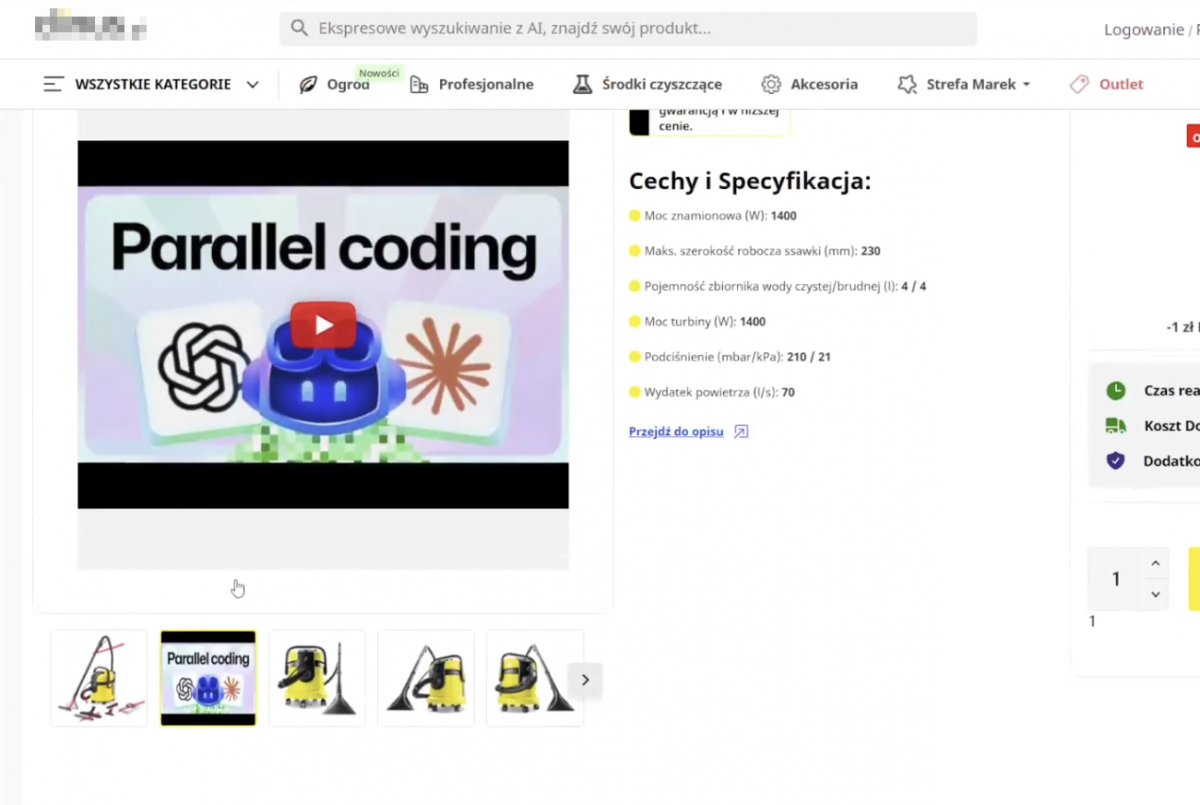Click the Profesjonalne buildings icon
Screen dimensions: 1200x805
click(419, 85)
